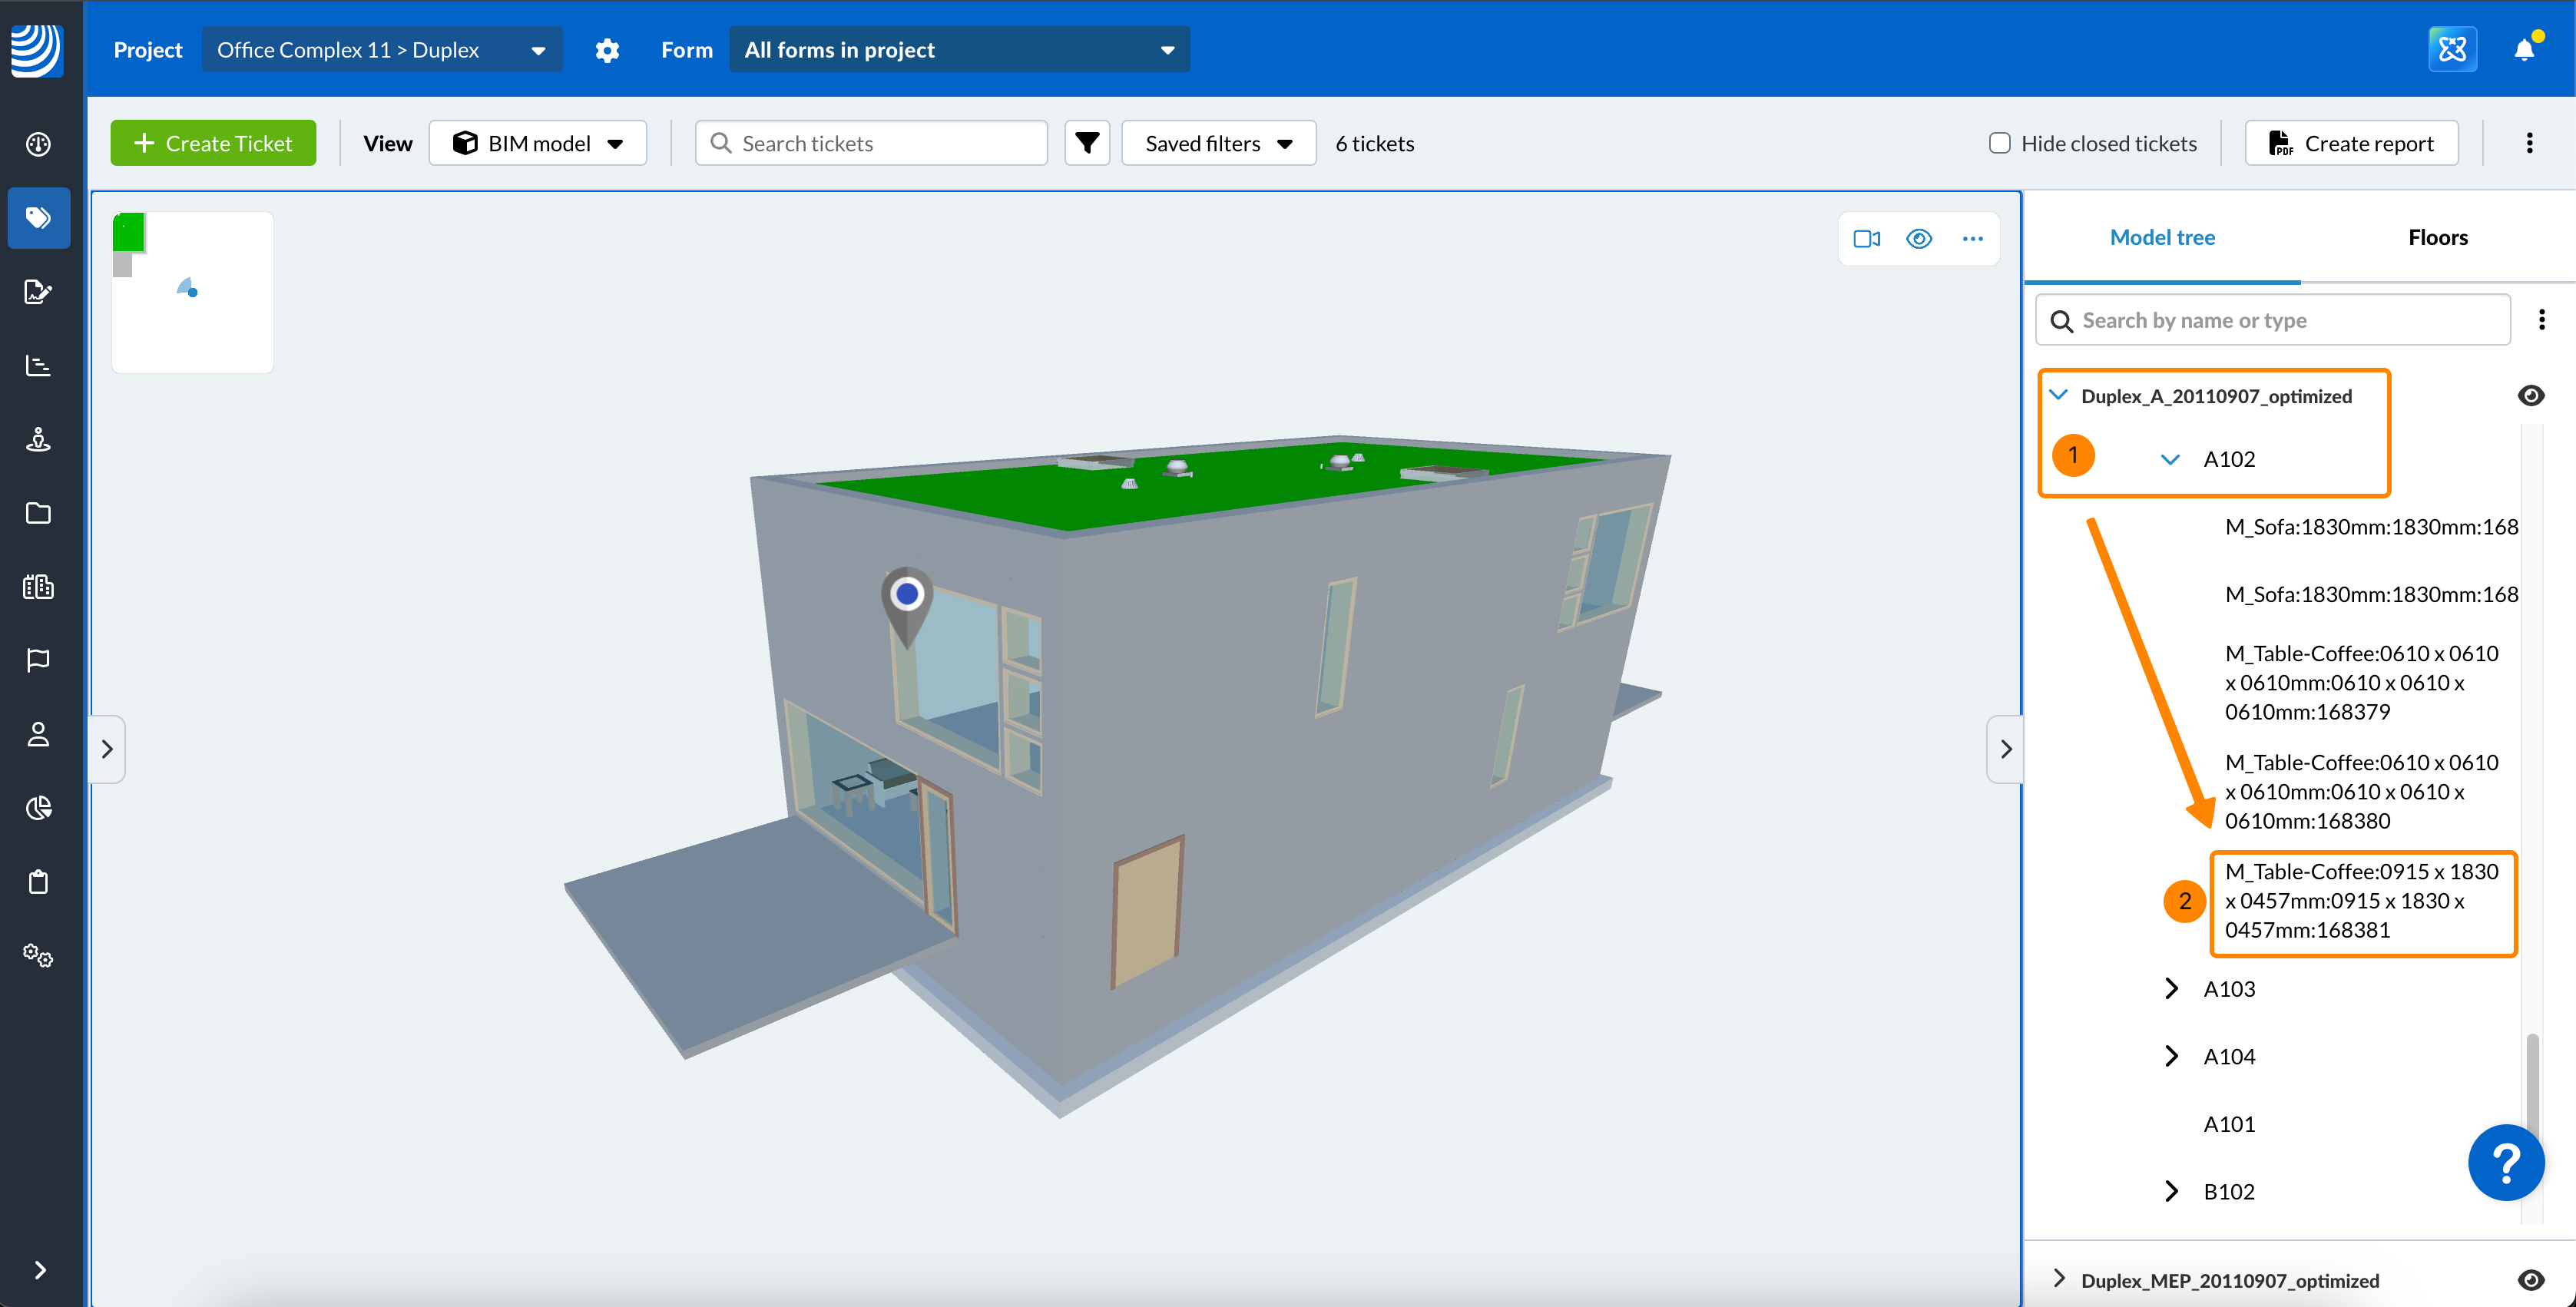Open project settings gear icon
Screen dimensions: 2576x1307
[x=607, y=50]
